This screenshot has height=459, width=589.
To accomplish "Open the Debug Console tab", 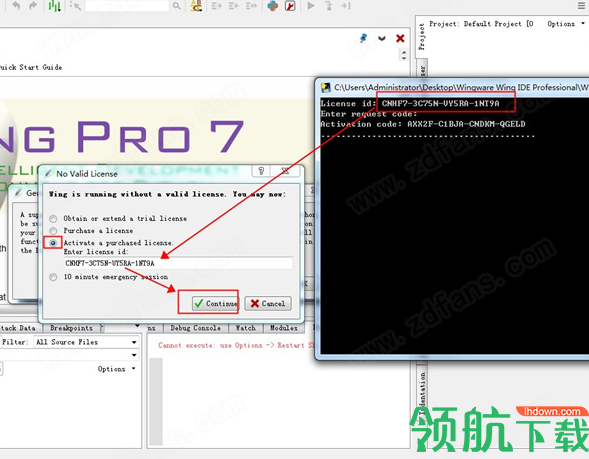I will coord(195,328).
